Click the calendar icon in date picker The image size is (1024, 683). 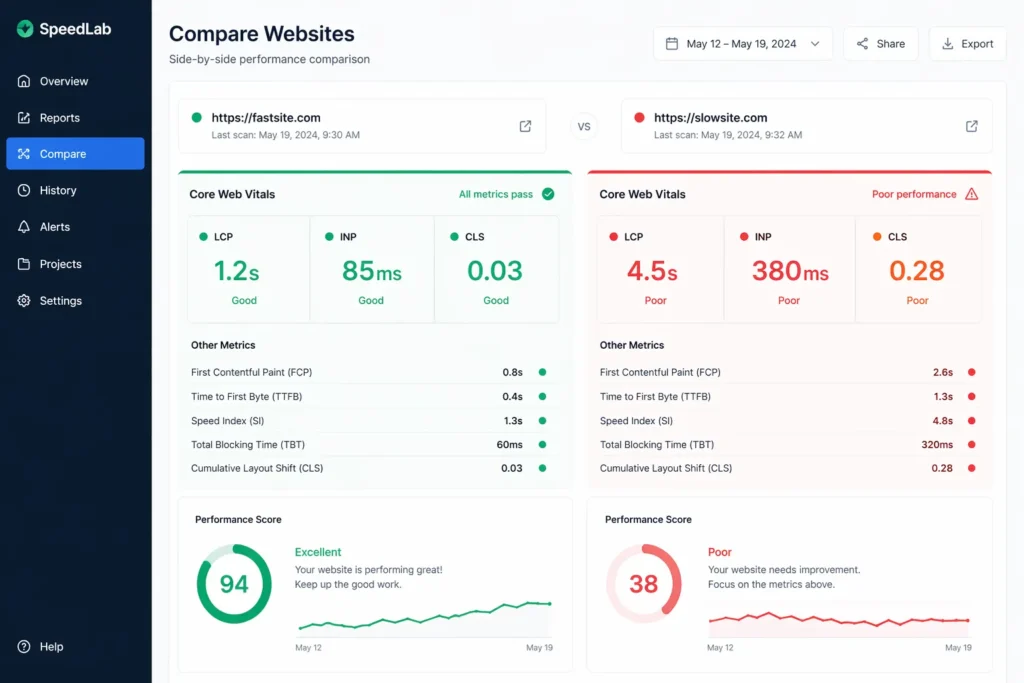pos(671,44)
